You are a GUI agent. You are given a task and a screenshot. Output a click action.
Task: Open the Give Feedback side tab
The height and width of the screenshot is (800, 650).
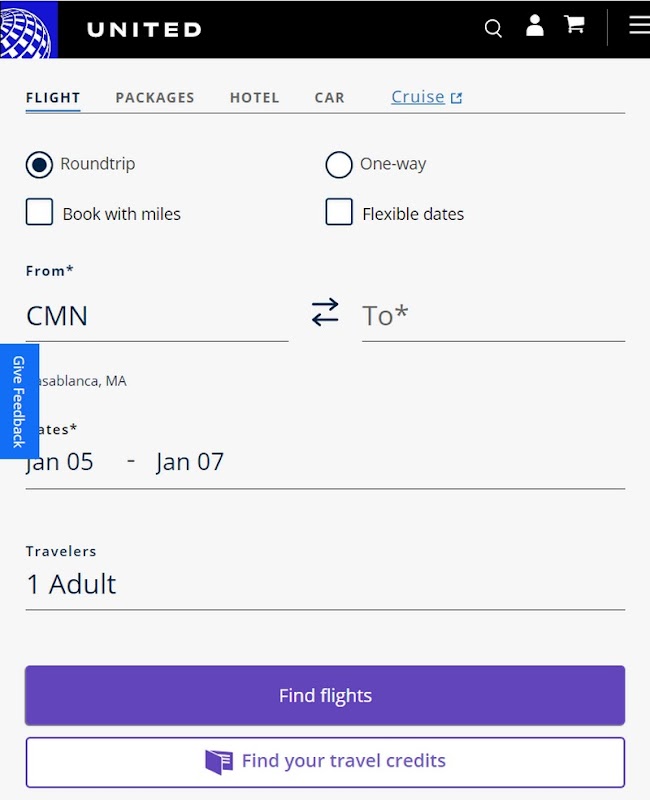pos(18,401)
